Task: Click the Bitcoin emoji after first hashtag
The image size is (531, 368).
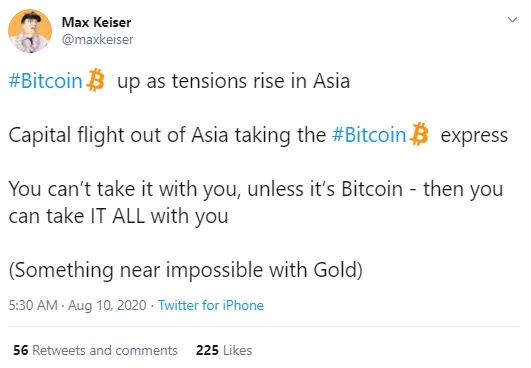Action: click(95, 80)
